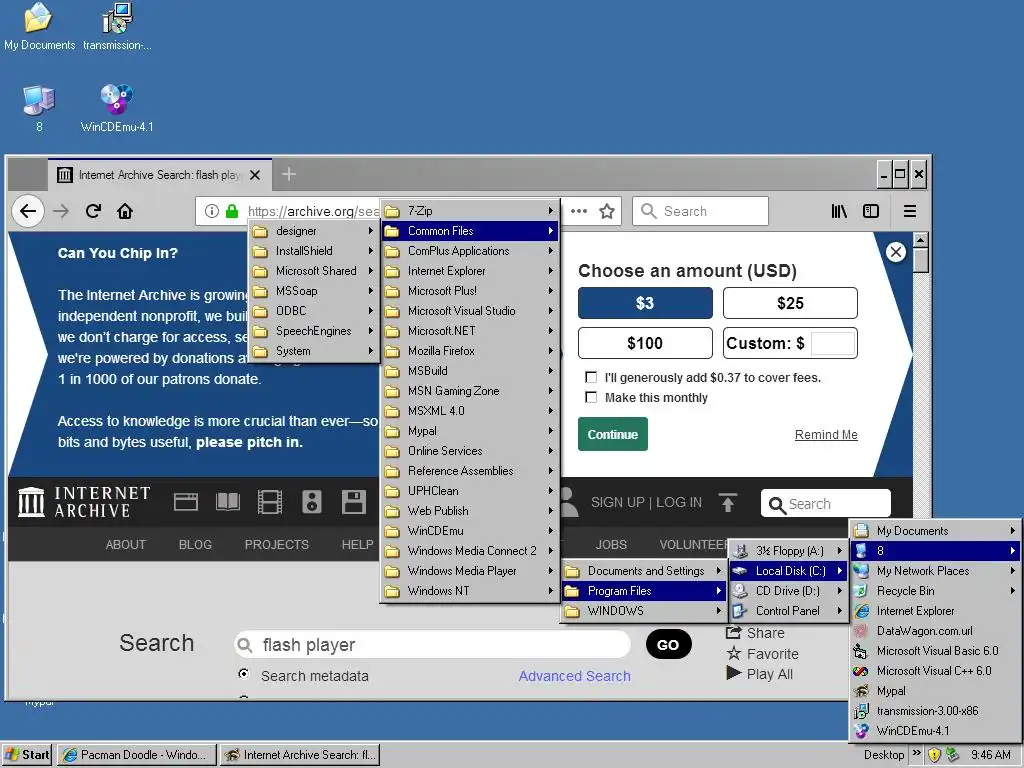Click the green Continue button
The image size is (1024, 768).
click(x=613, y=434)
